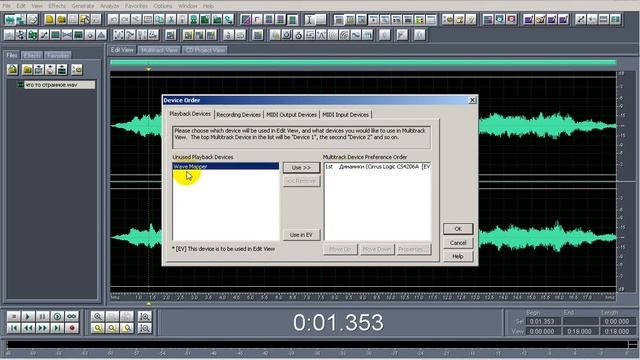Start playback with the Play button
The image size is (640, 360).
[x=28, y=316]
